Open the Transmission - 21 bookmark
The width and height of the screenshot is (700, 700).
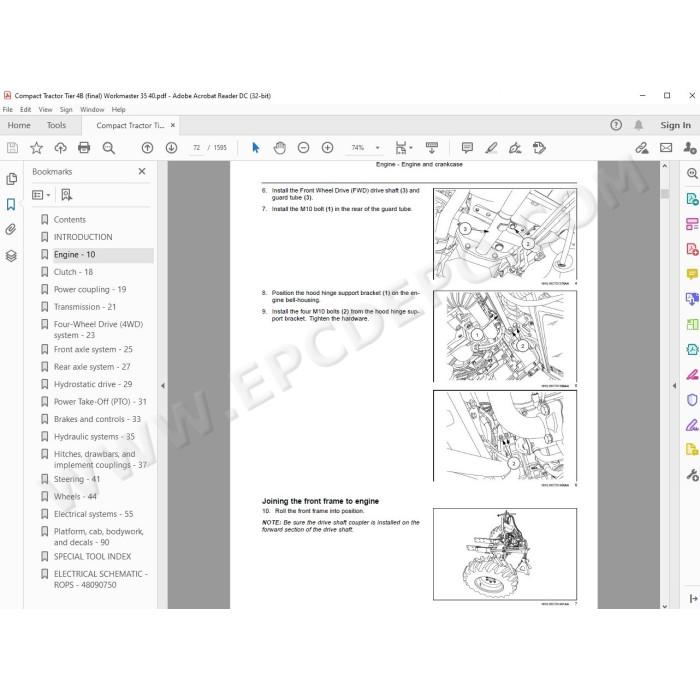85,307
